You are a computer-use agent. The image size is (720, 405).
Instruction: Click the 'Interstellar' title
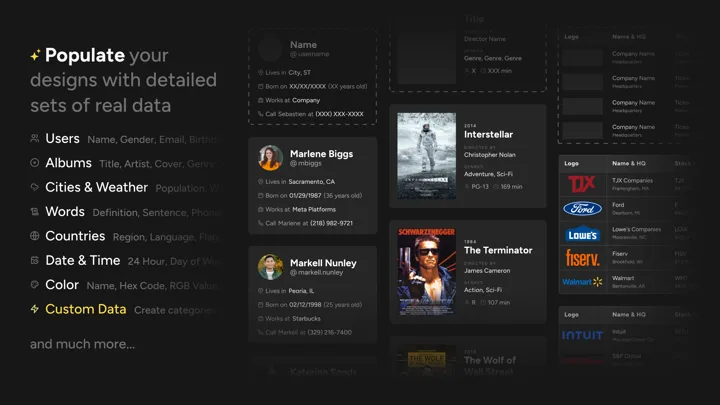click(x=489, y=135)
